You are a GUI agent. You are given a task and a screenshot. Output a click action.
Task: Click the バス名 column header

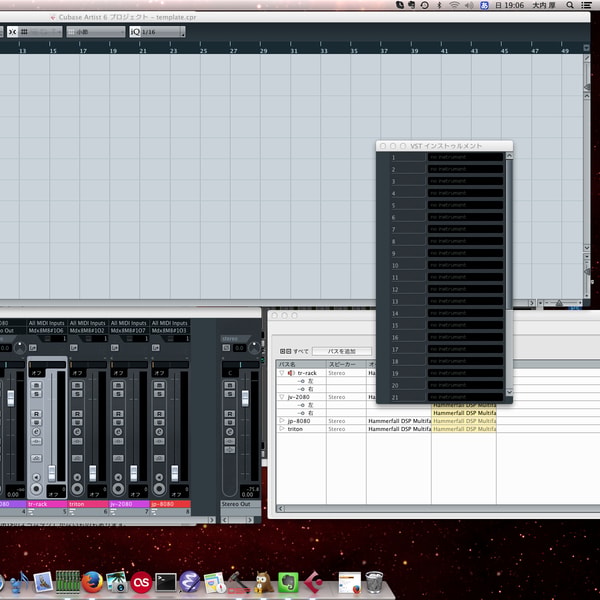coord(301,364)
